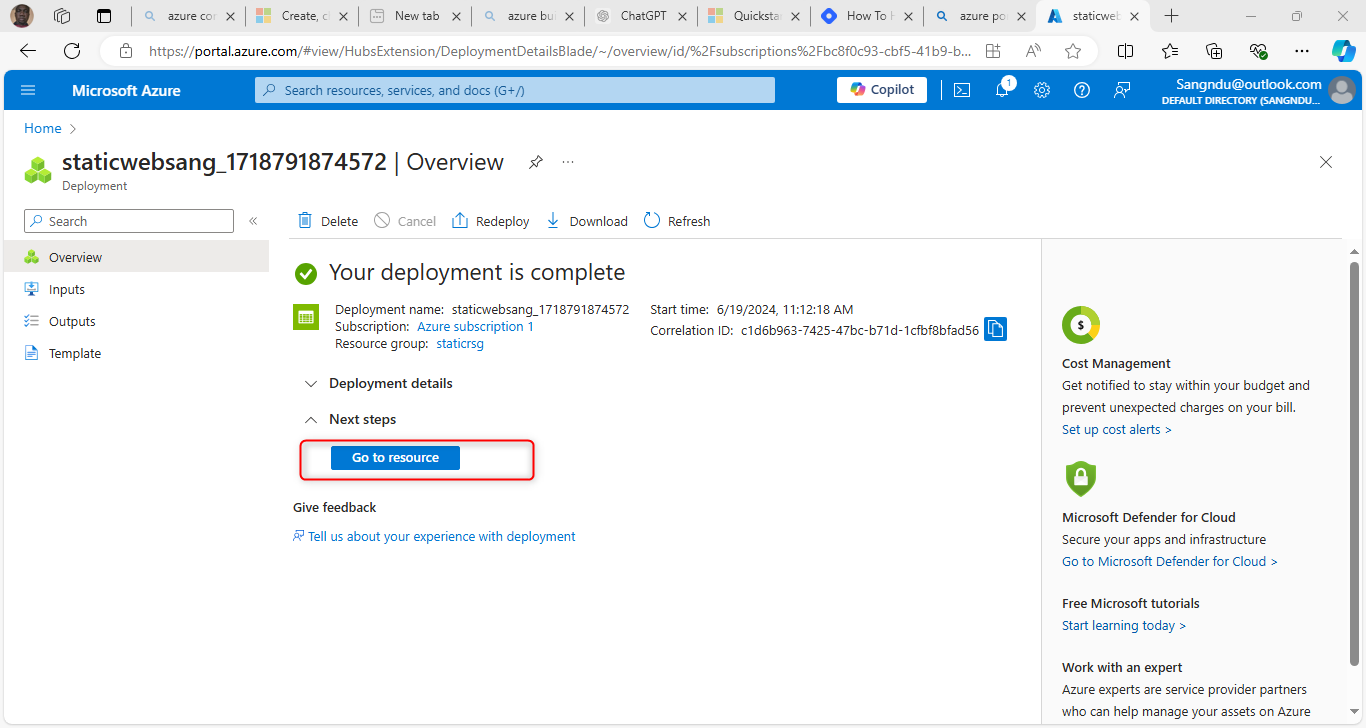Switch to the ChatGPT browser tab
The height and width of the screenshot is (728, 1366).
click(x=643, y=16)
